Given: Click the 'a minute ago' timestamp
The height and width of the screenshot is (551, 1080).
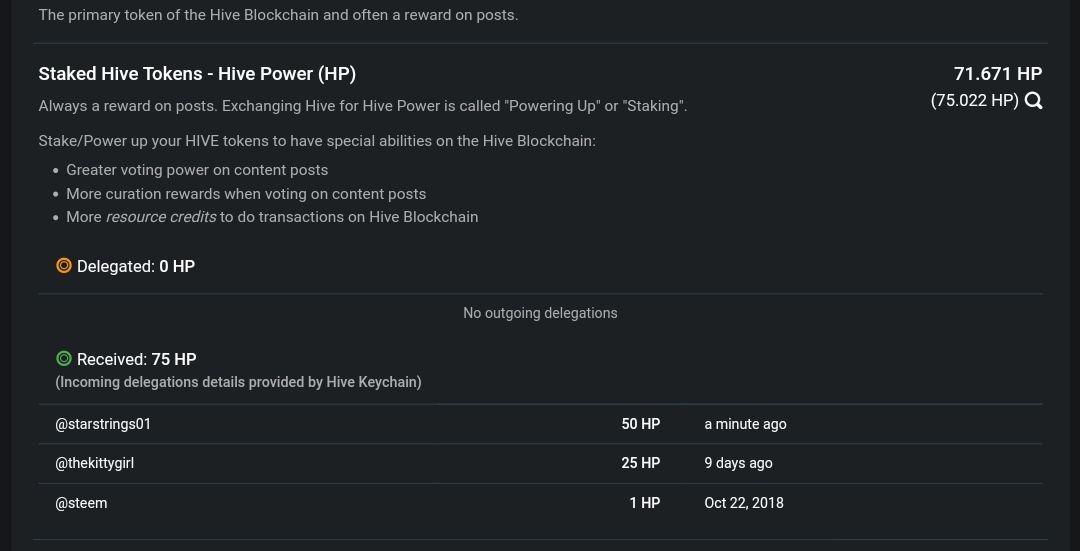Looking at the screenshot, I should coord(745,424).
